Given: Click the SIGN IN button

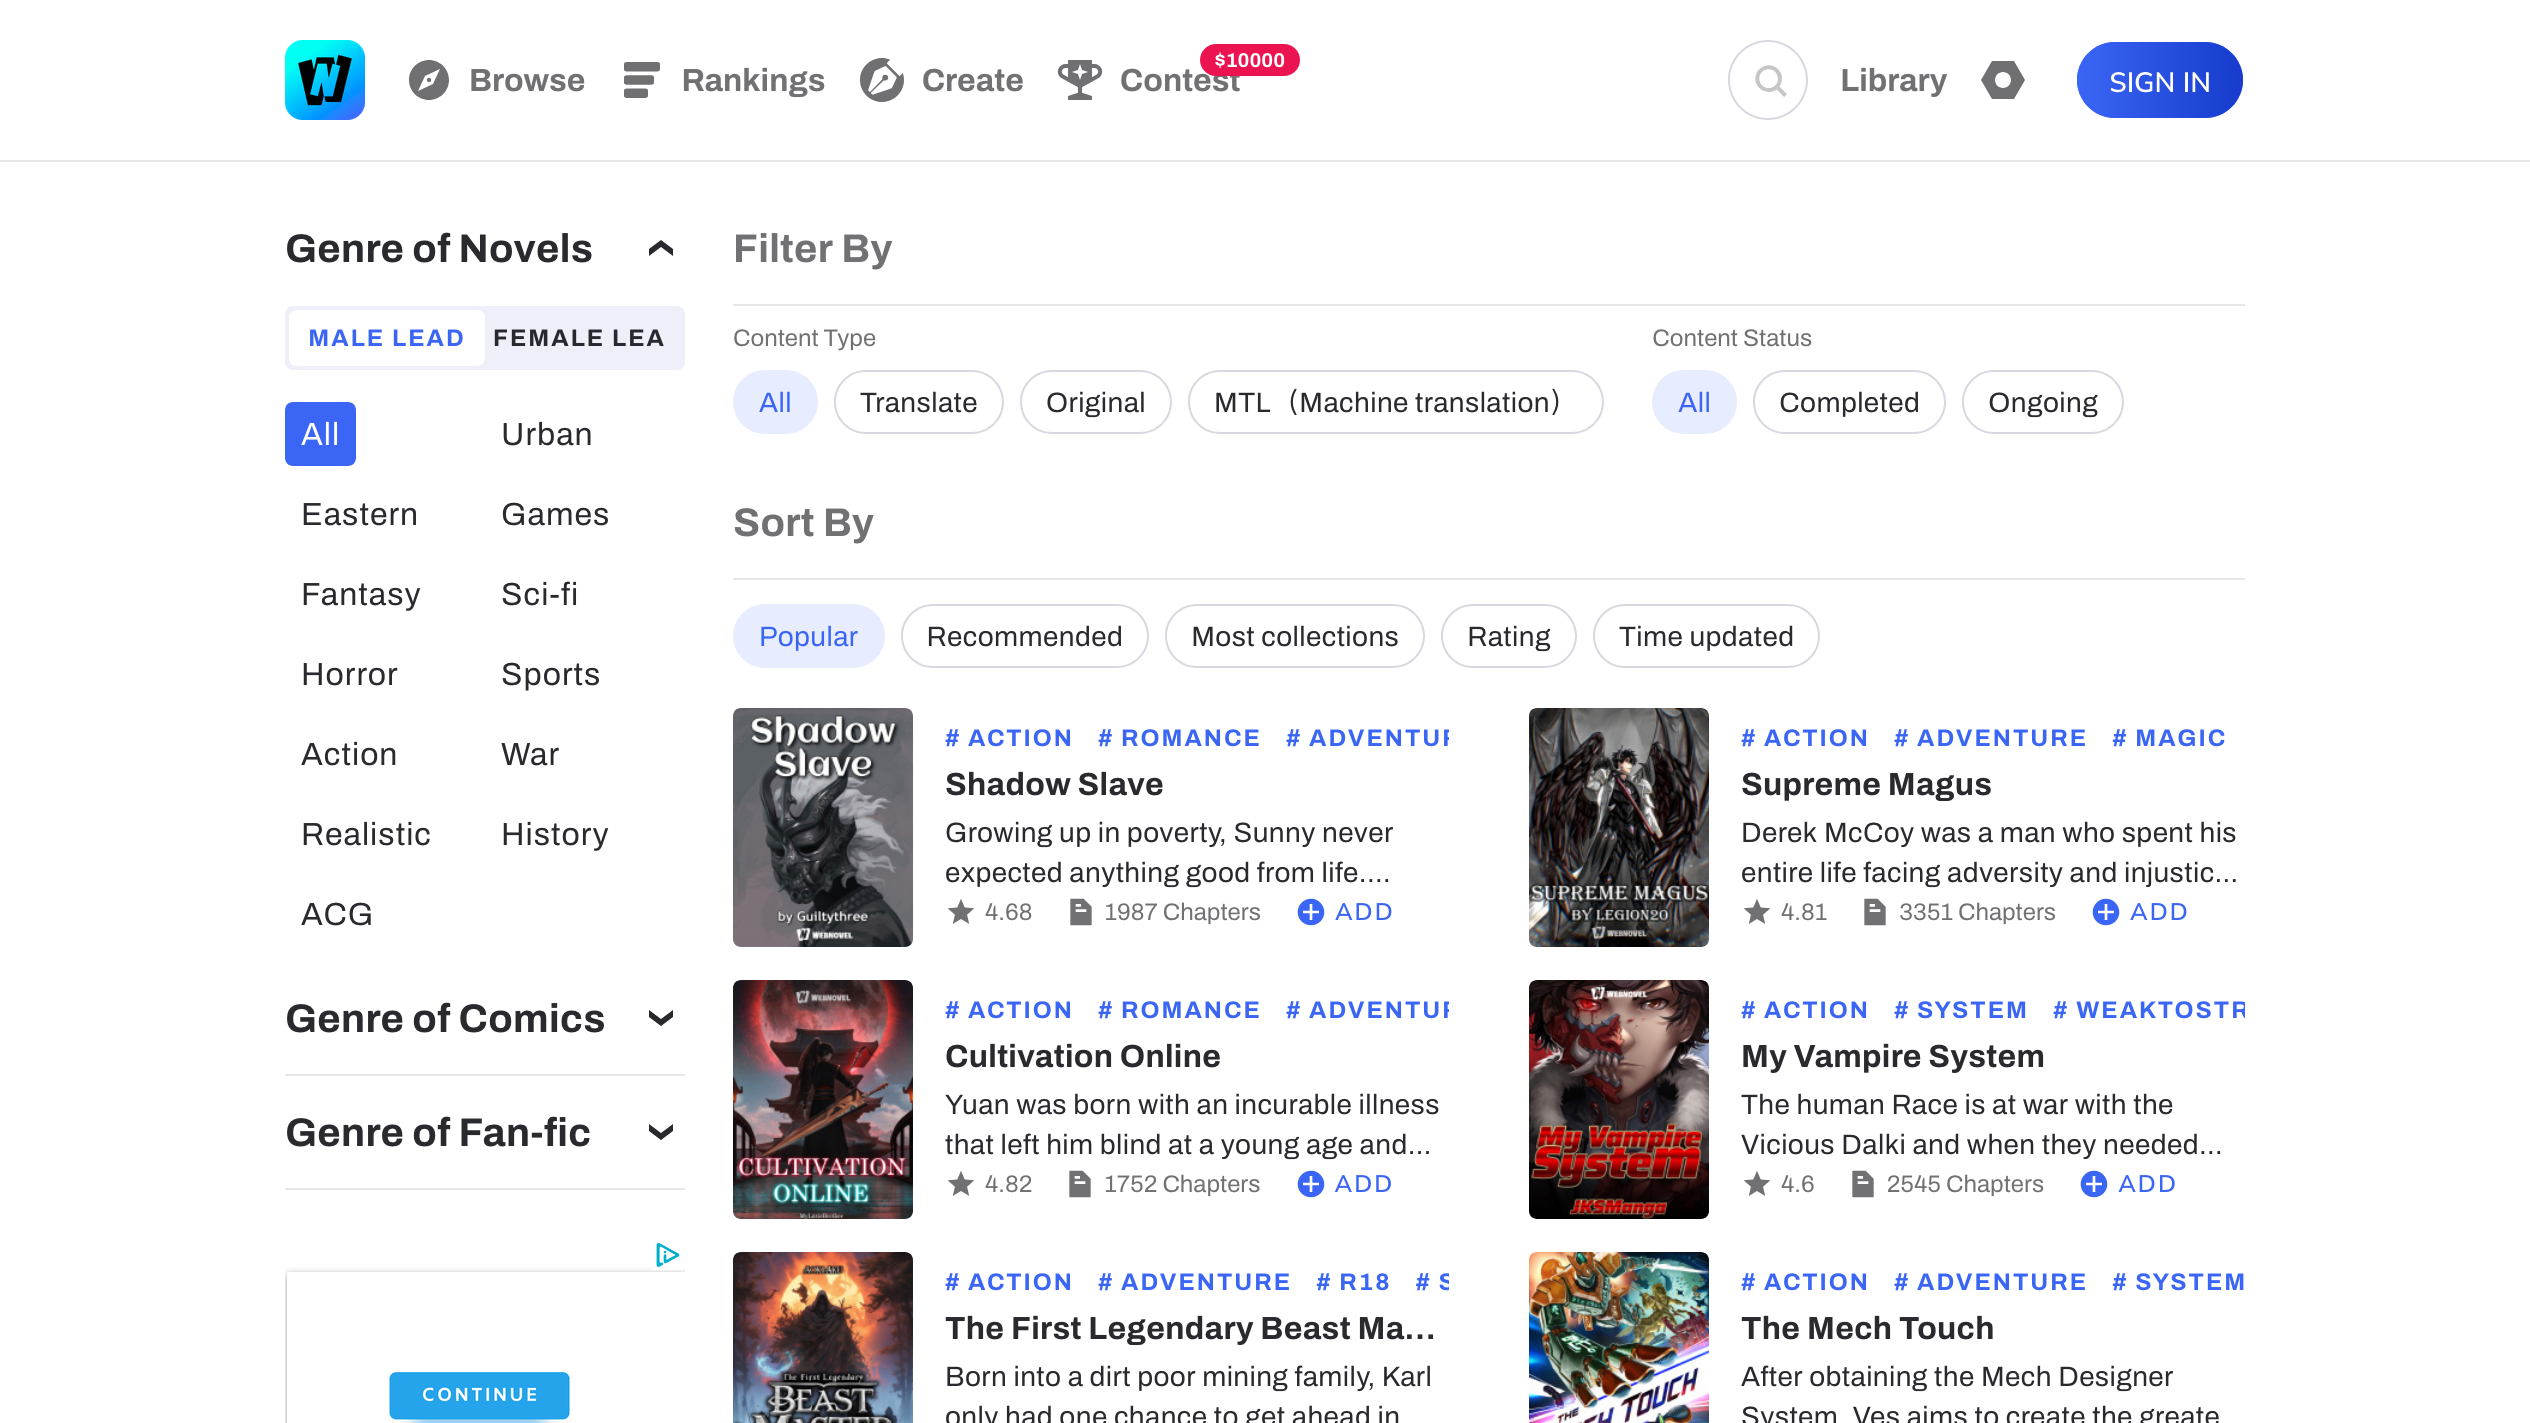Looking at the screenshot, I should tap(2159, 80).
